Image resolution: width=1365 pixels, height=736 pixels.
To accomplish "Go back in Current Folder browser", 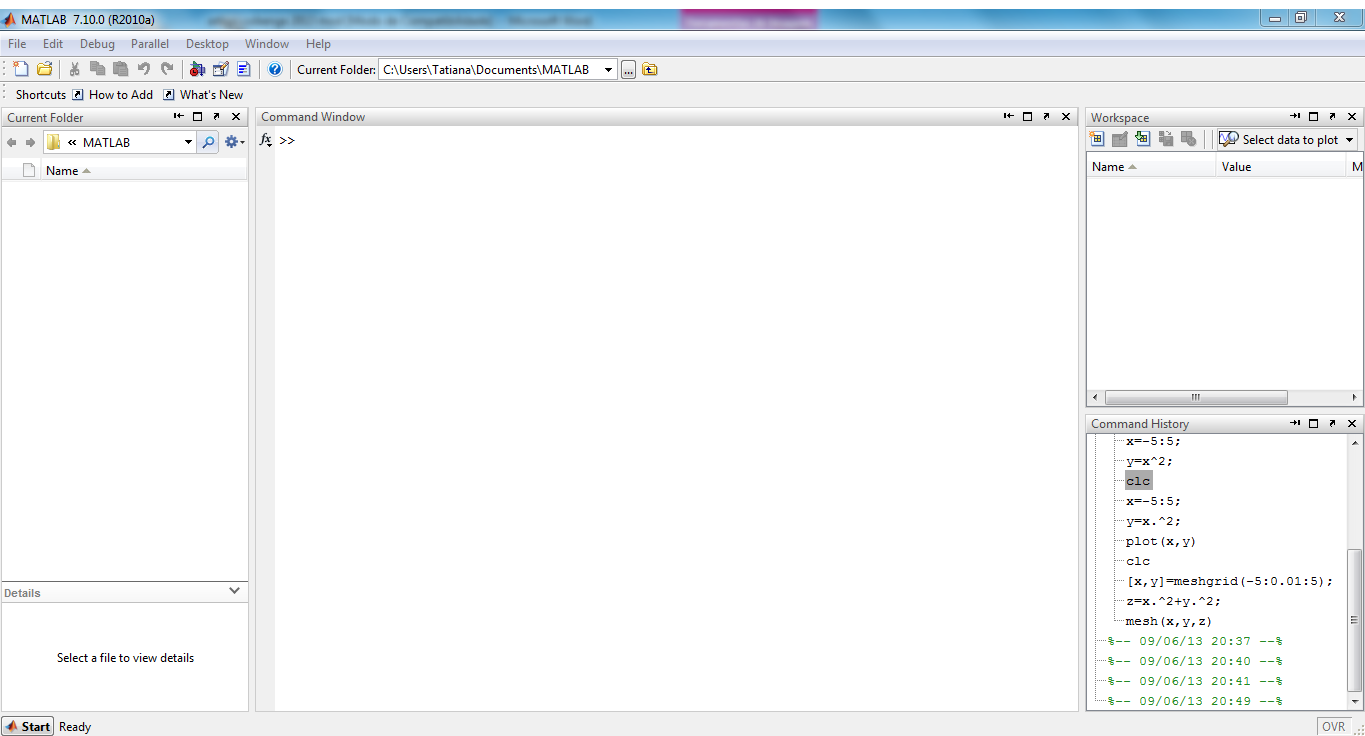I will pyautogui.click(x=12, y=143).
